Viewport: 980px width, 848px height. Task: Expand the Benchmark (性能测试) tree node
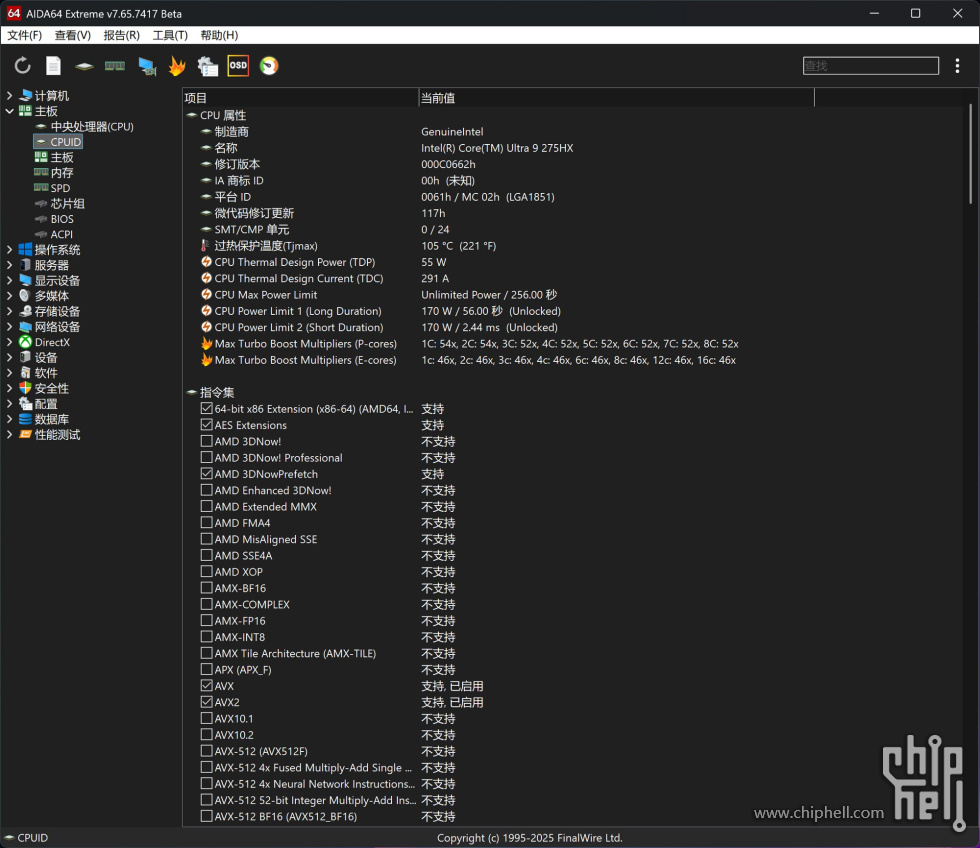coord(9,434)
